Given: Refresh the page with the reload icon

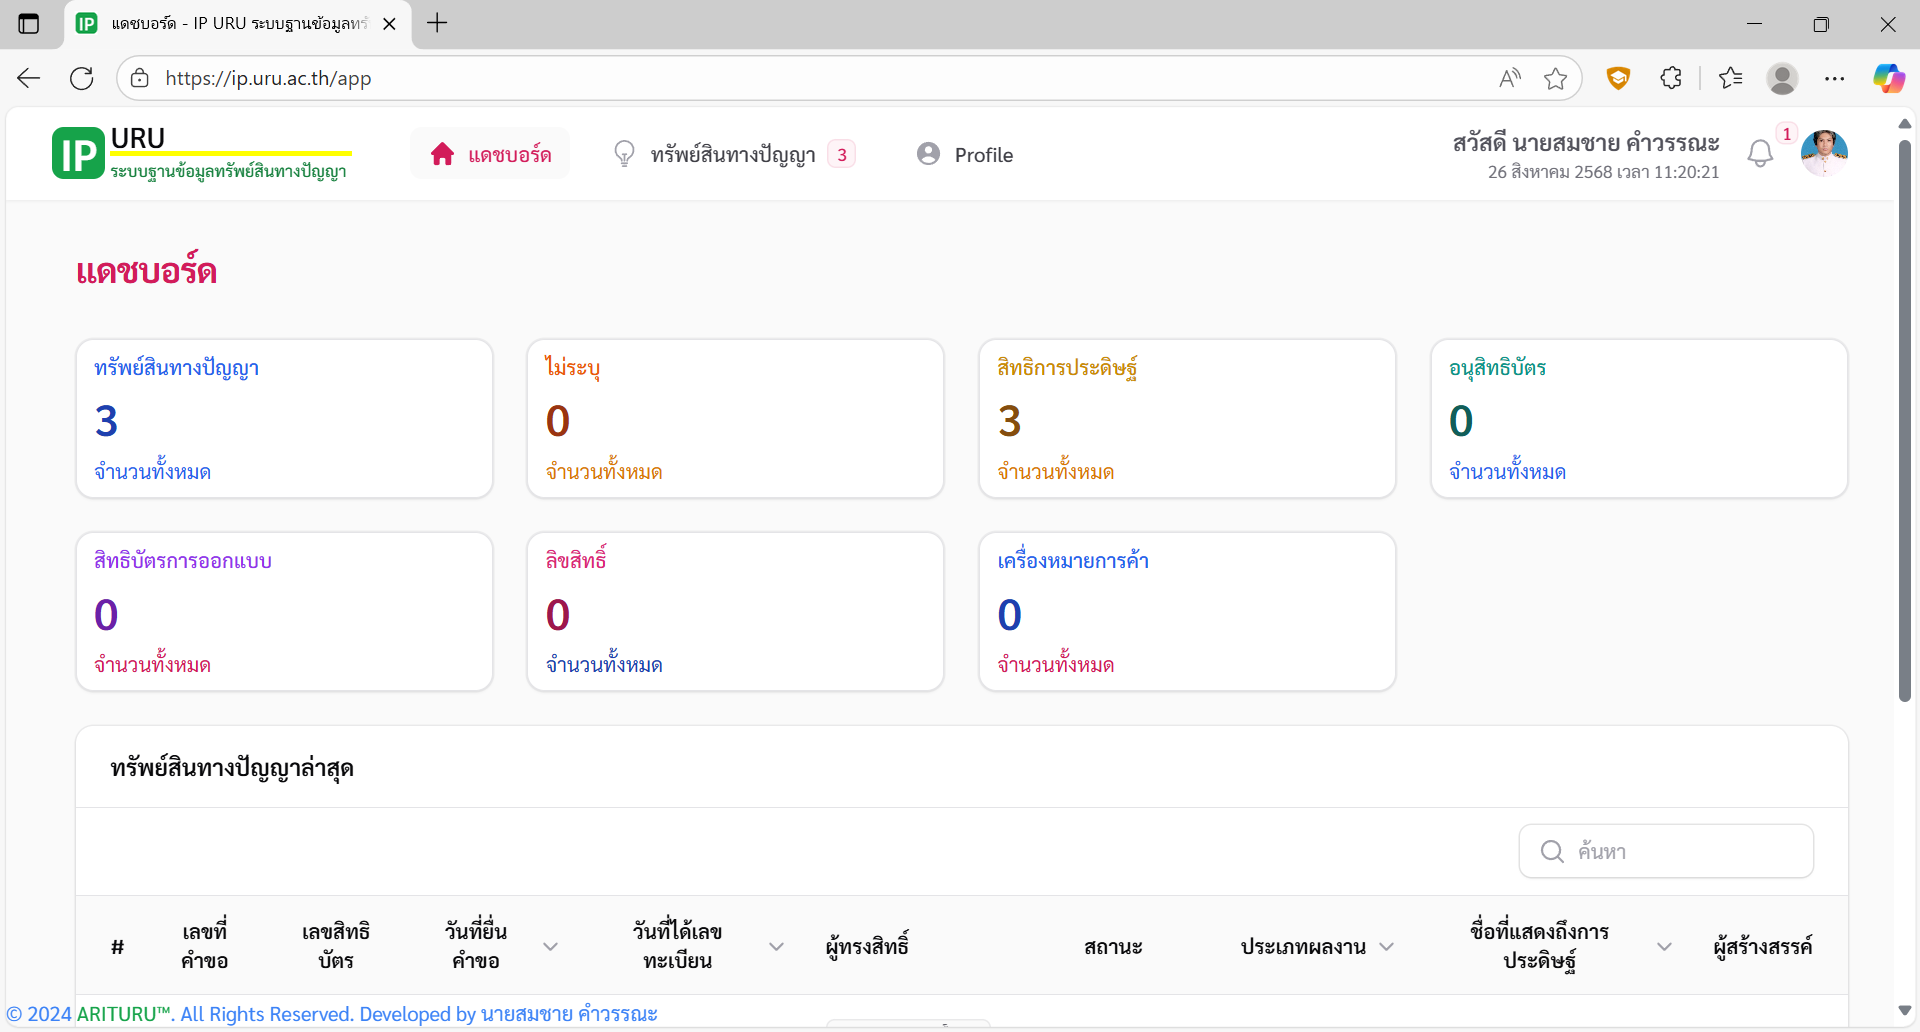Looking at the screenshot, I should (x=82, y=78).
